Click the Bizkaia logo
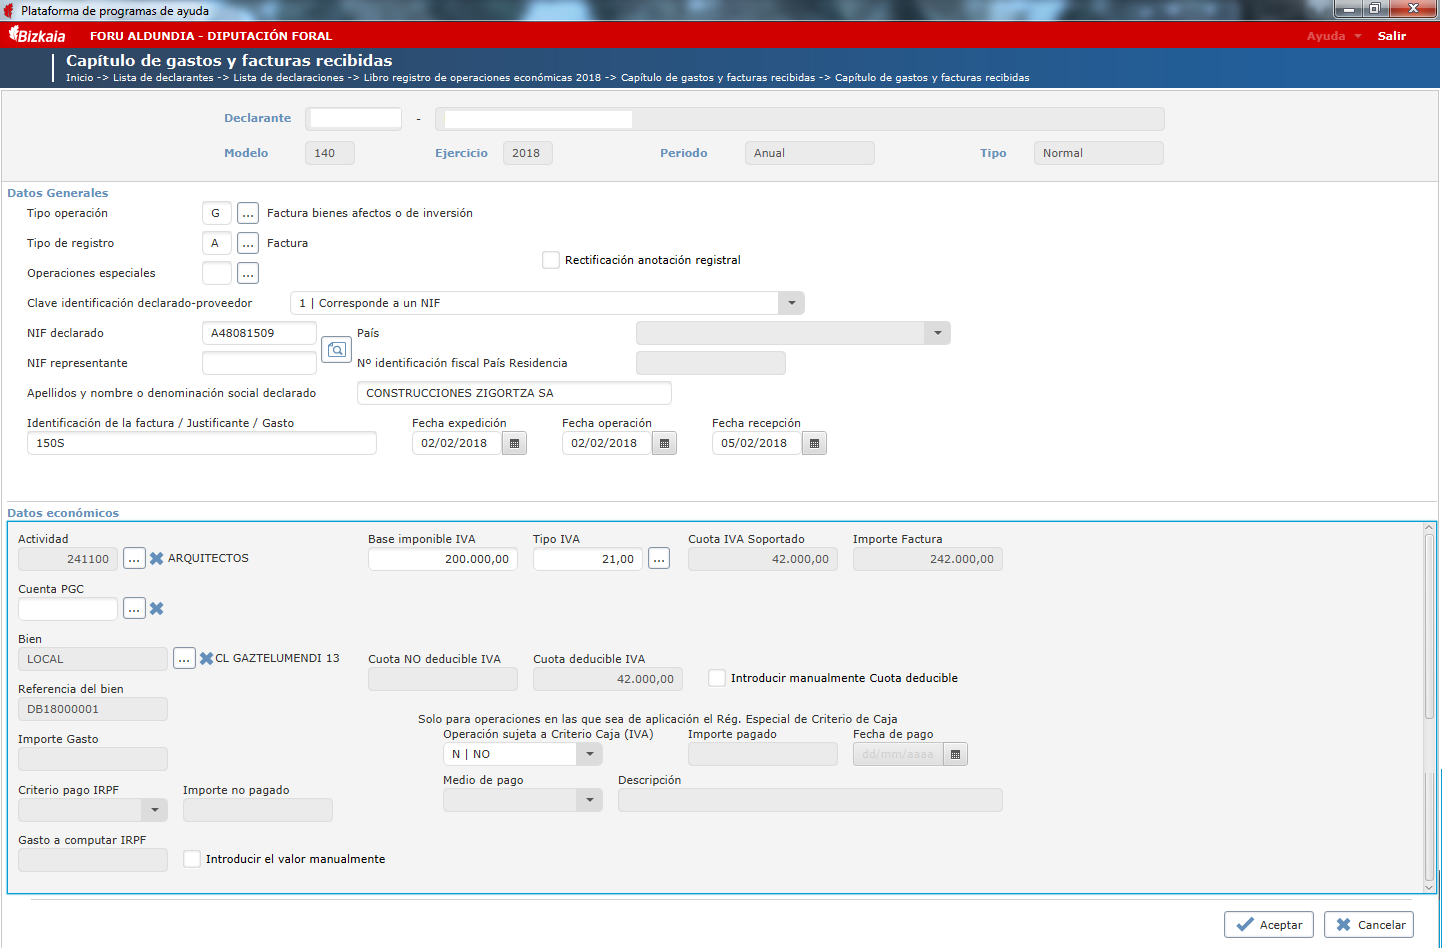 [x=37, y=35]
